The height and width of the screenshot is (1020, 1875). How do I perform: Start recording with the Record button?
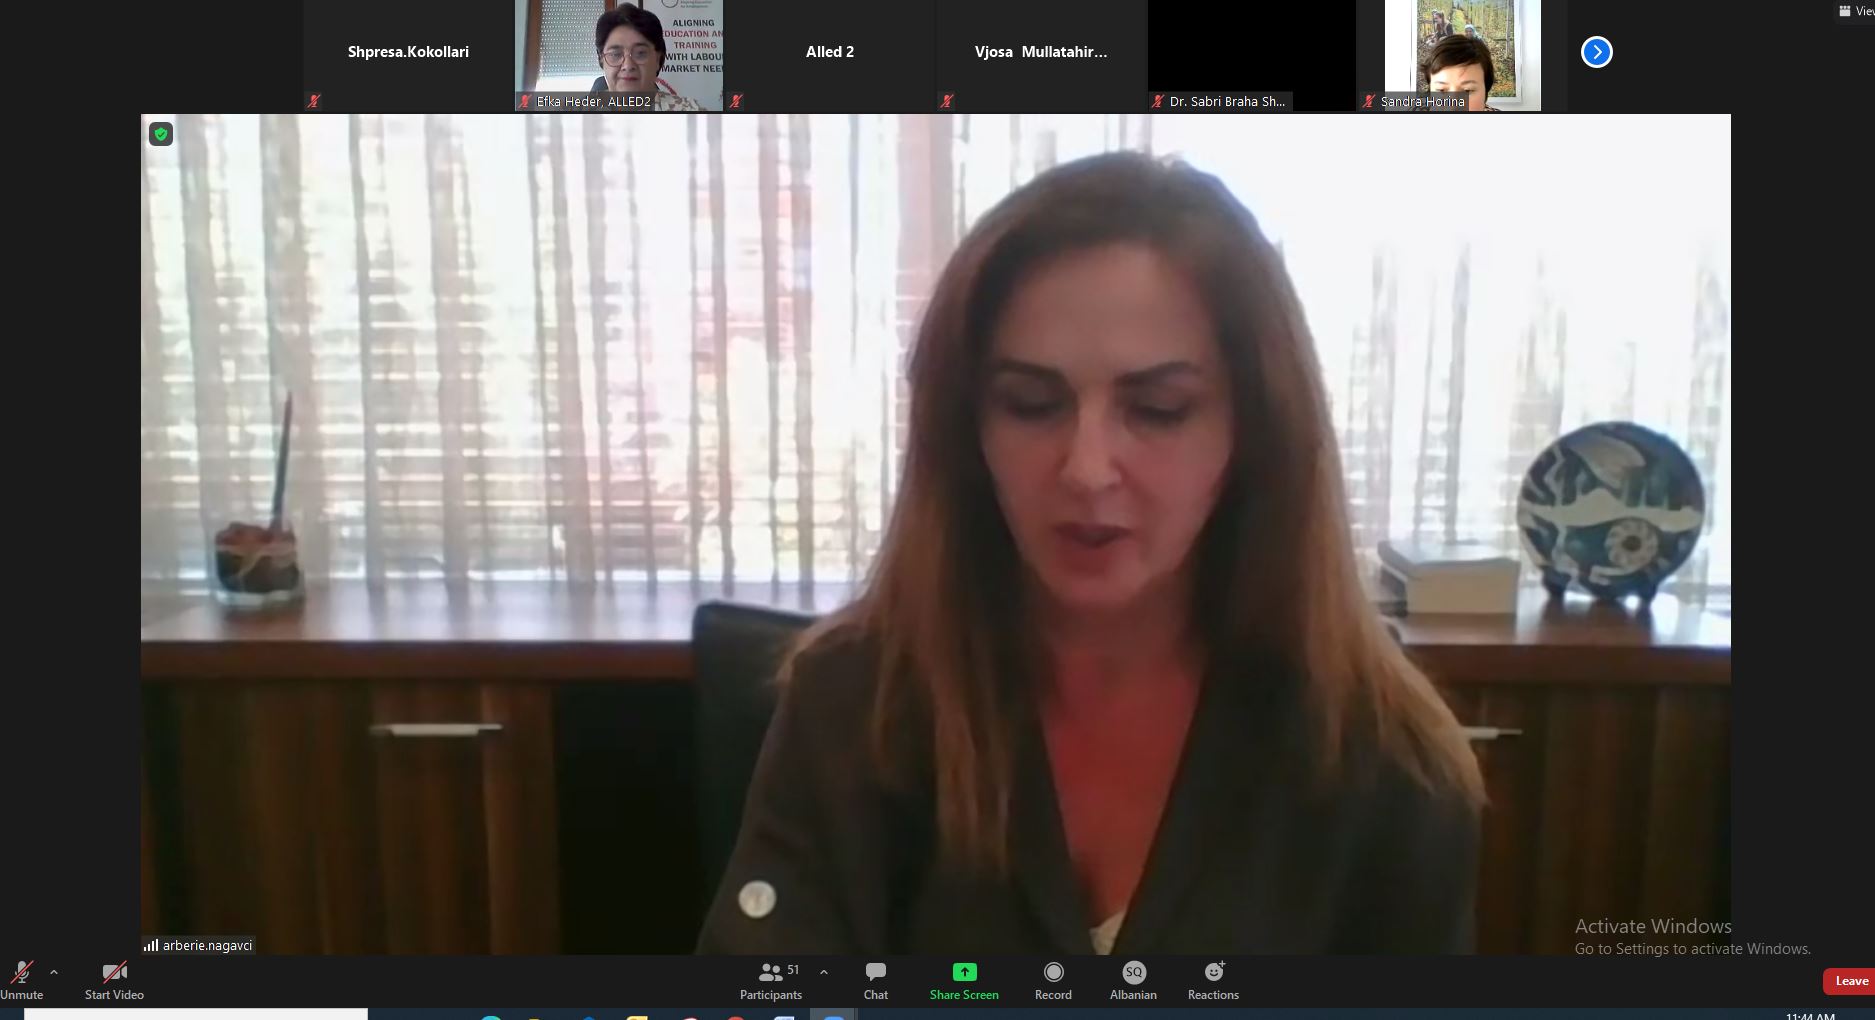coord(1053,980)
